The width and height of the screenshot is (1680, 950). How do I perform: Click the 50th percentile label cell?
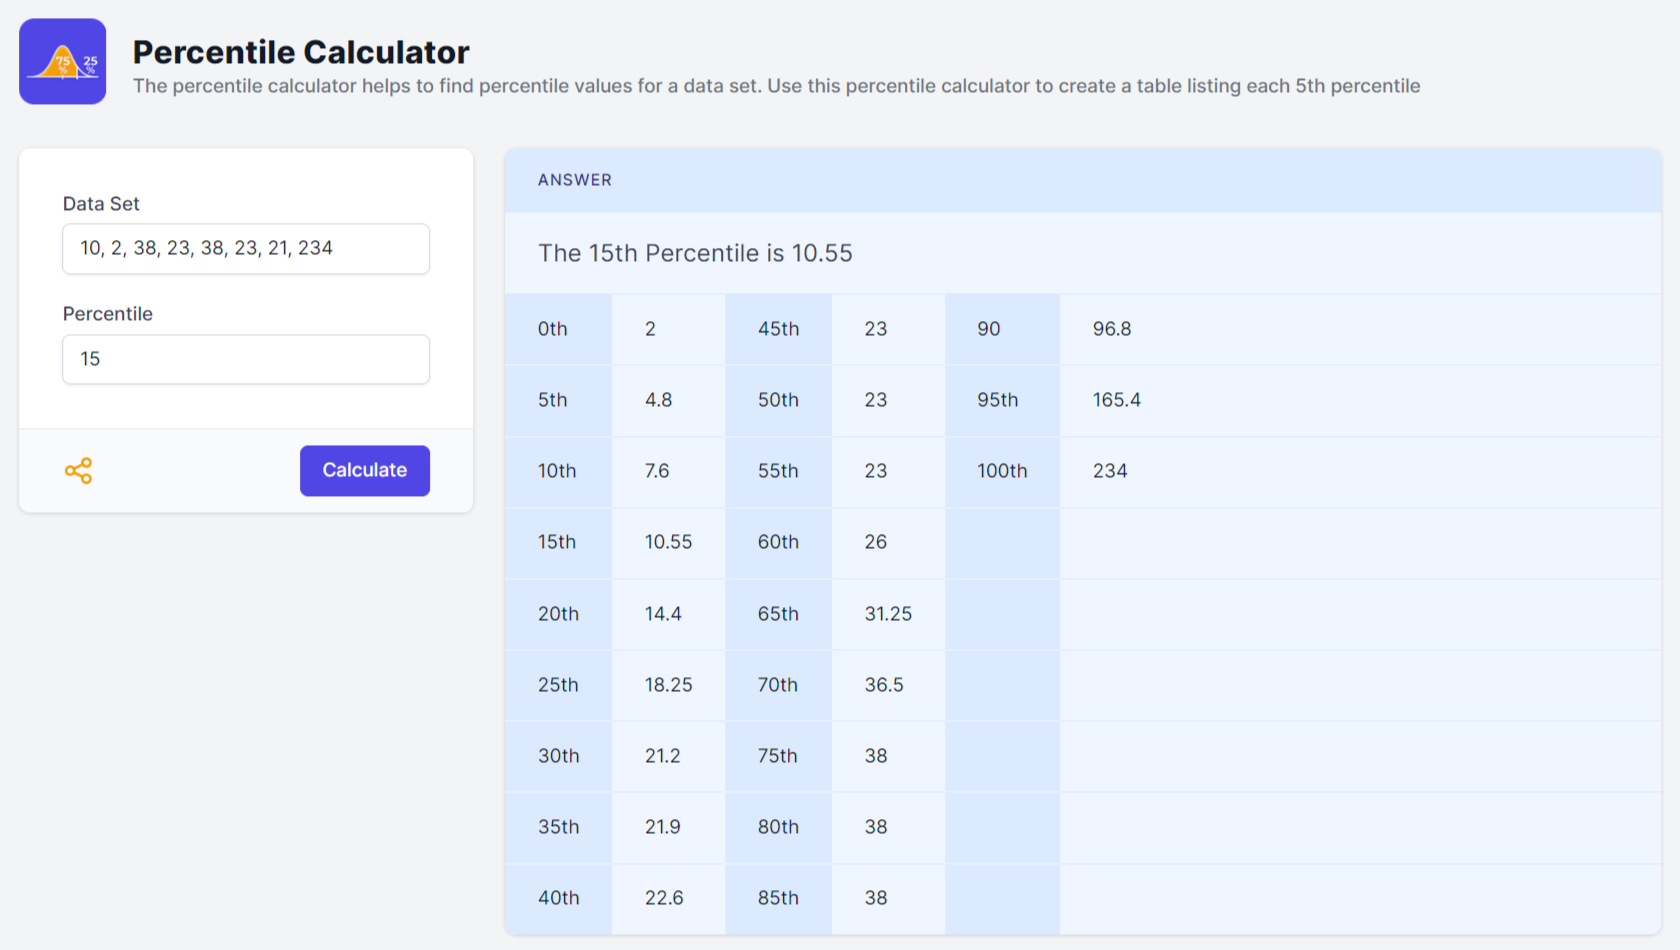point(778,400)
